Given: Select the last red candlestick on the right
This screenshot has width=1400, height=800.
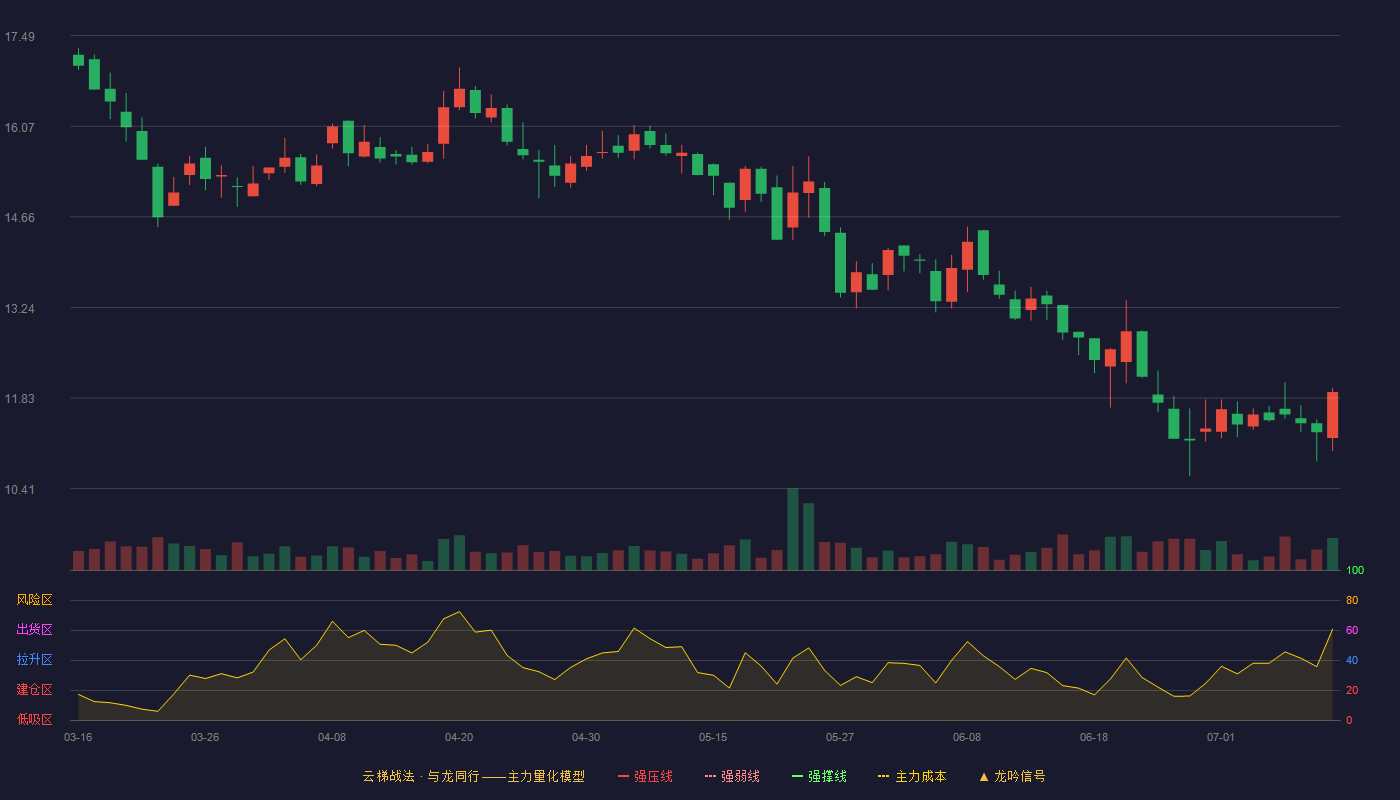Looking at the screenshot, I should [x=1332, y=415].
